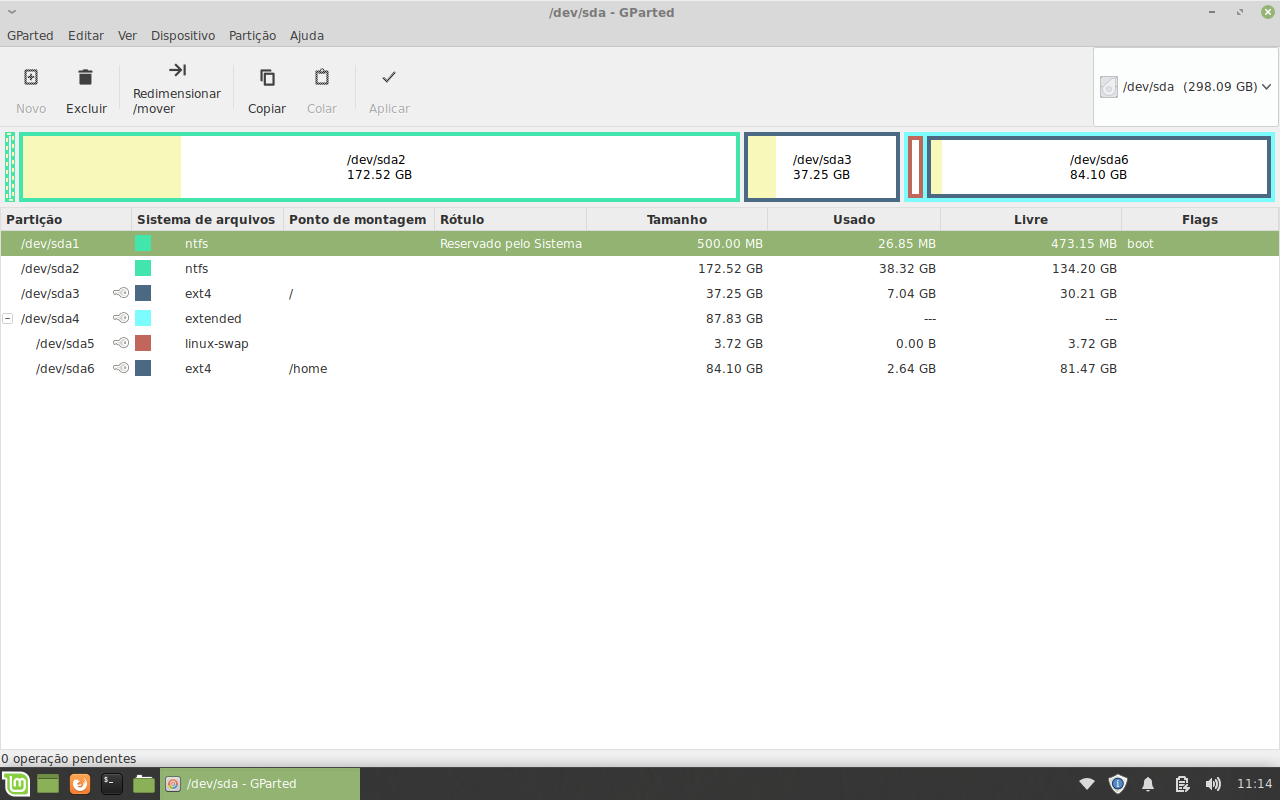Image resolution: width=1280 pixels, height=800 pixels.
Task: Select the /dev/sda1 partition row
Action: pos(640,244)
